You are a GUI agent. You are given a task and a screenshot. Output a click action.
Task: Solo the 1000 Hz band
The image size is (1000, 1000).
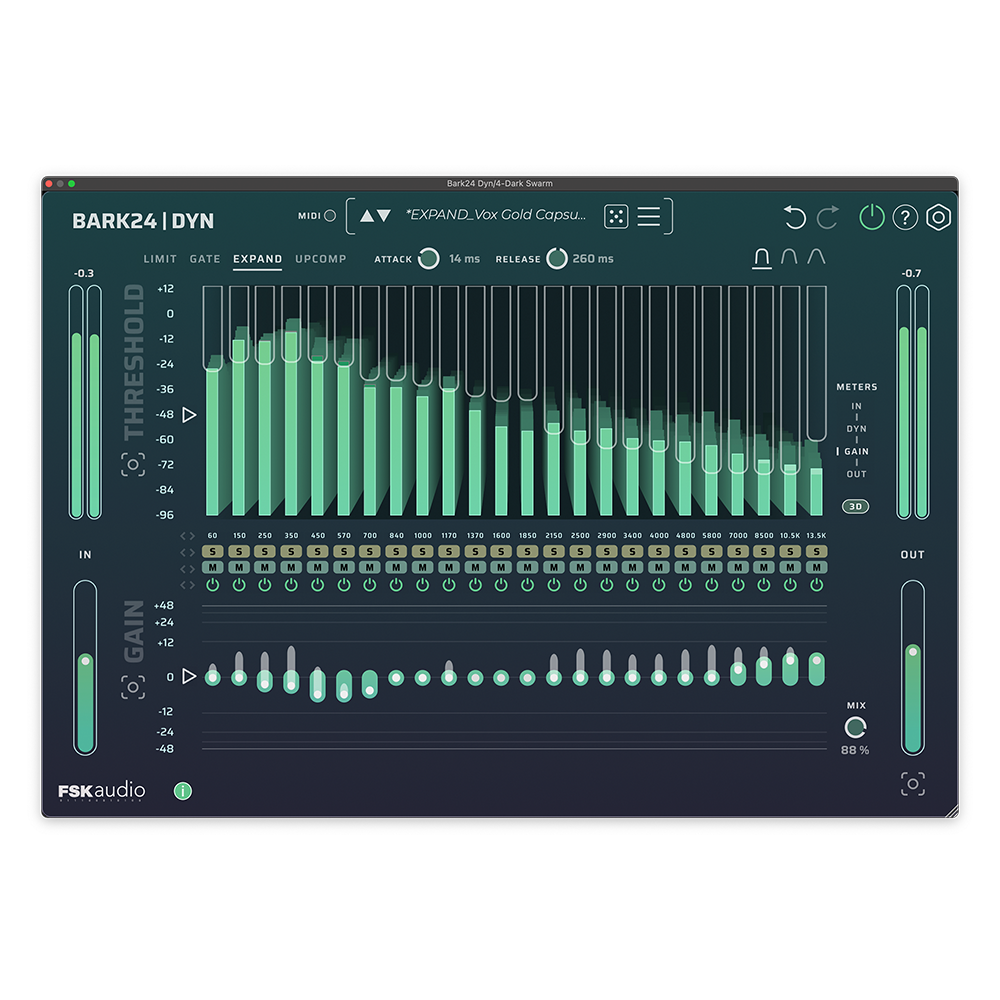422,551
